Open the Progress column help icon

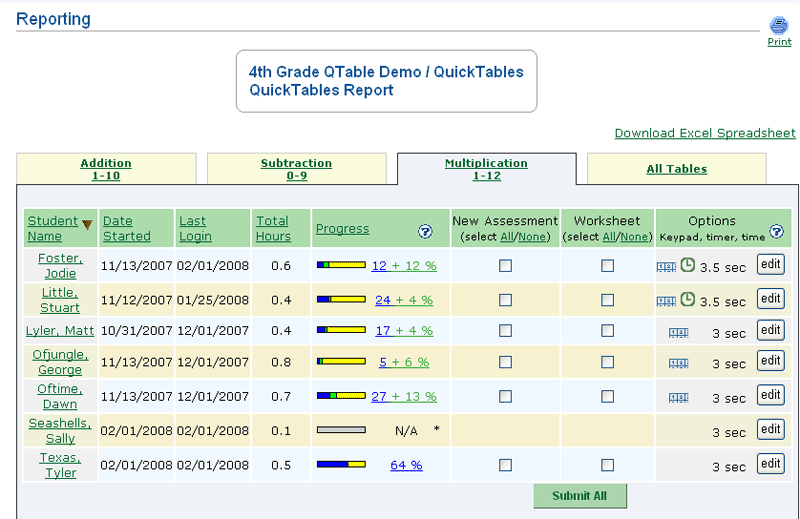point(425,231)
